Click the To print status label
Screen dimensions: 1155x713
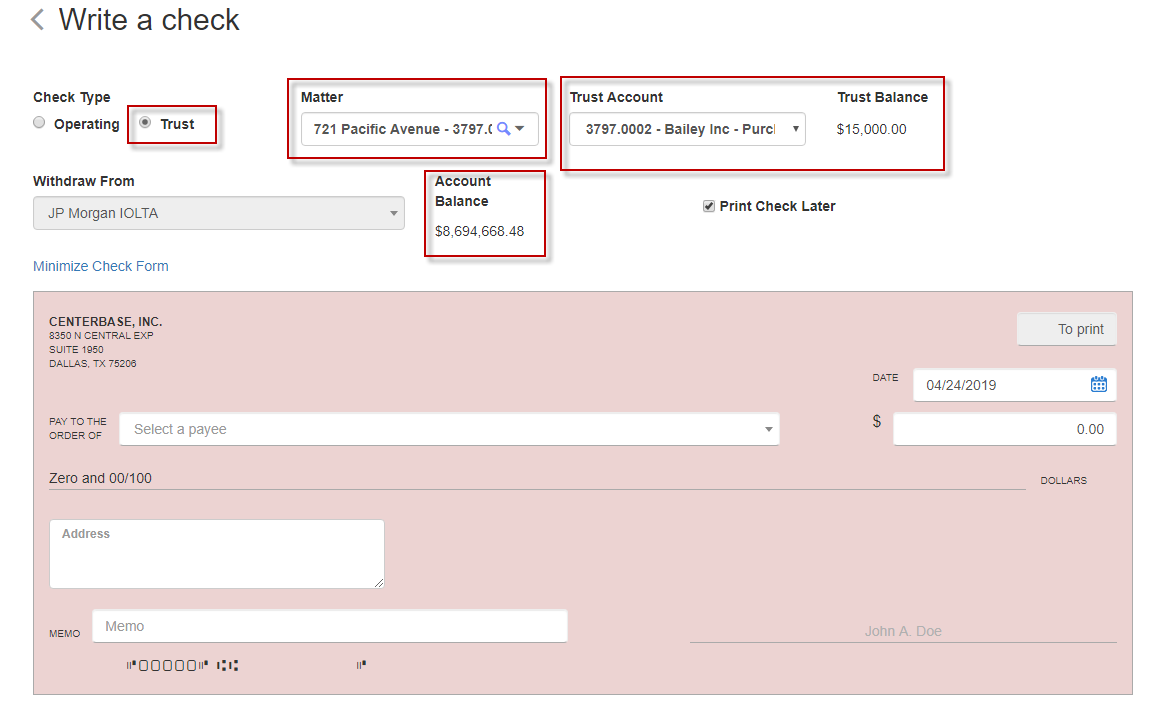[1066, 328]
